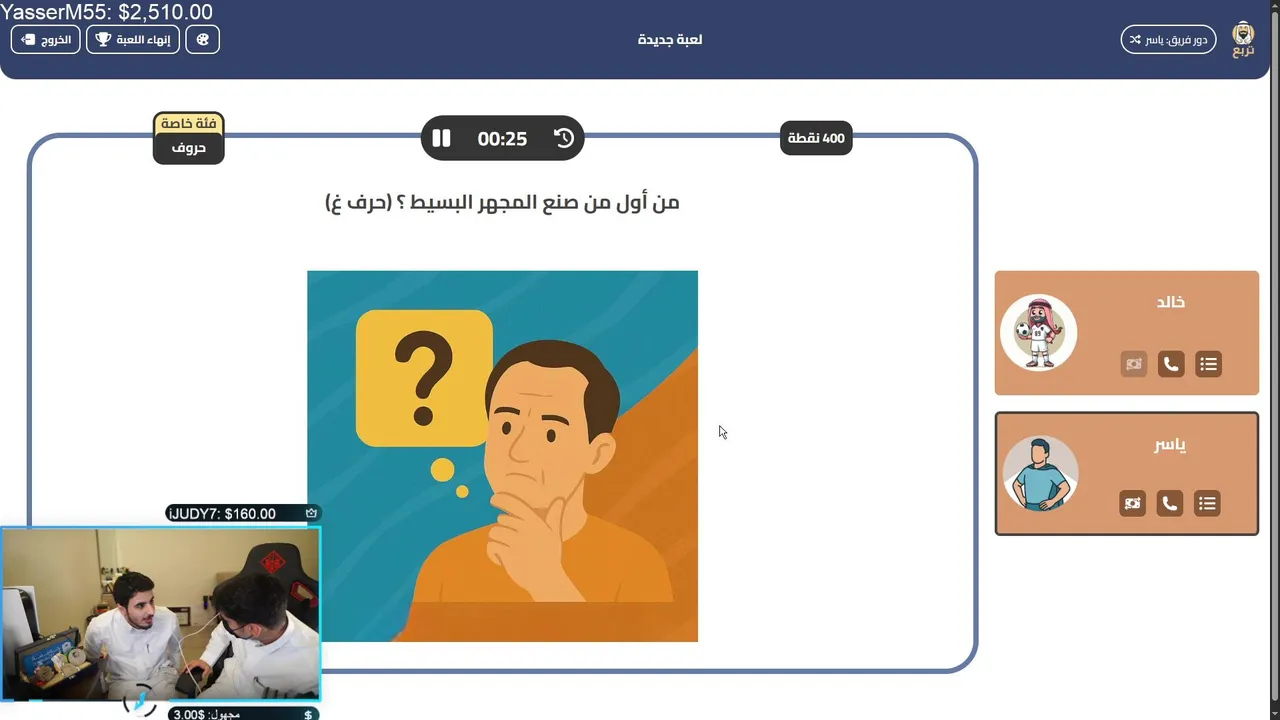Pause the question countdown timer

click(x=441, y=139)
